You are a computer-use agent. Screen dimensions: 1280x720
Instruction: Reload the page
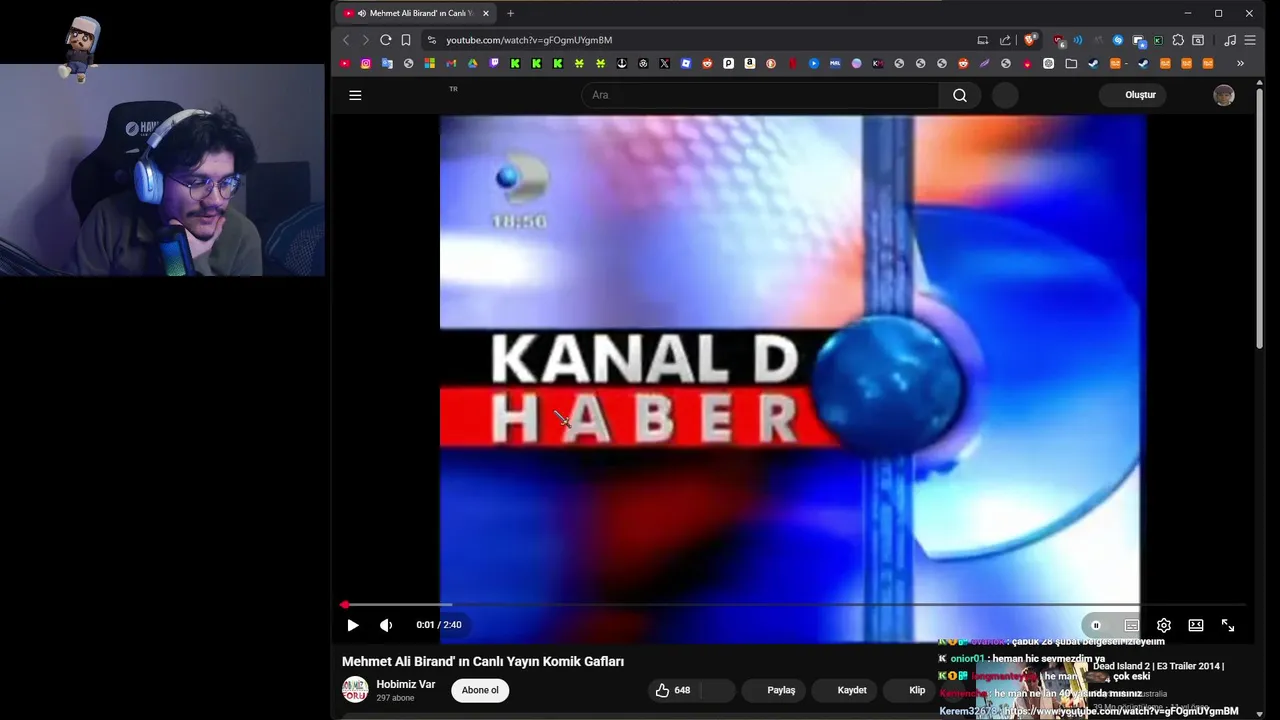(385, 40)
